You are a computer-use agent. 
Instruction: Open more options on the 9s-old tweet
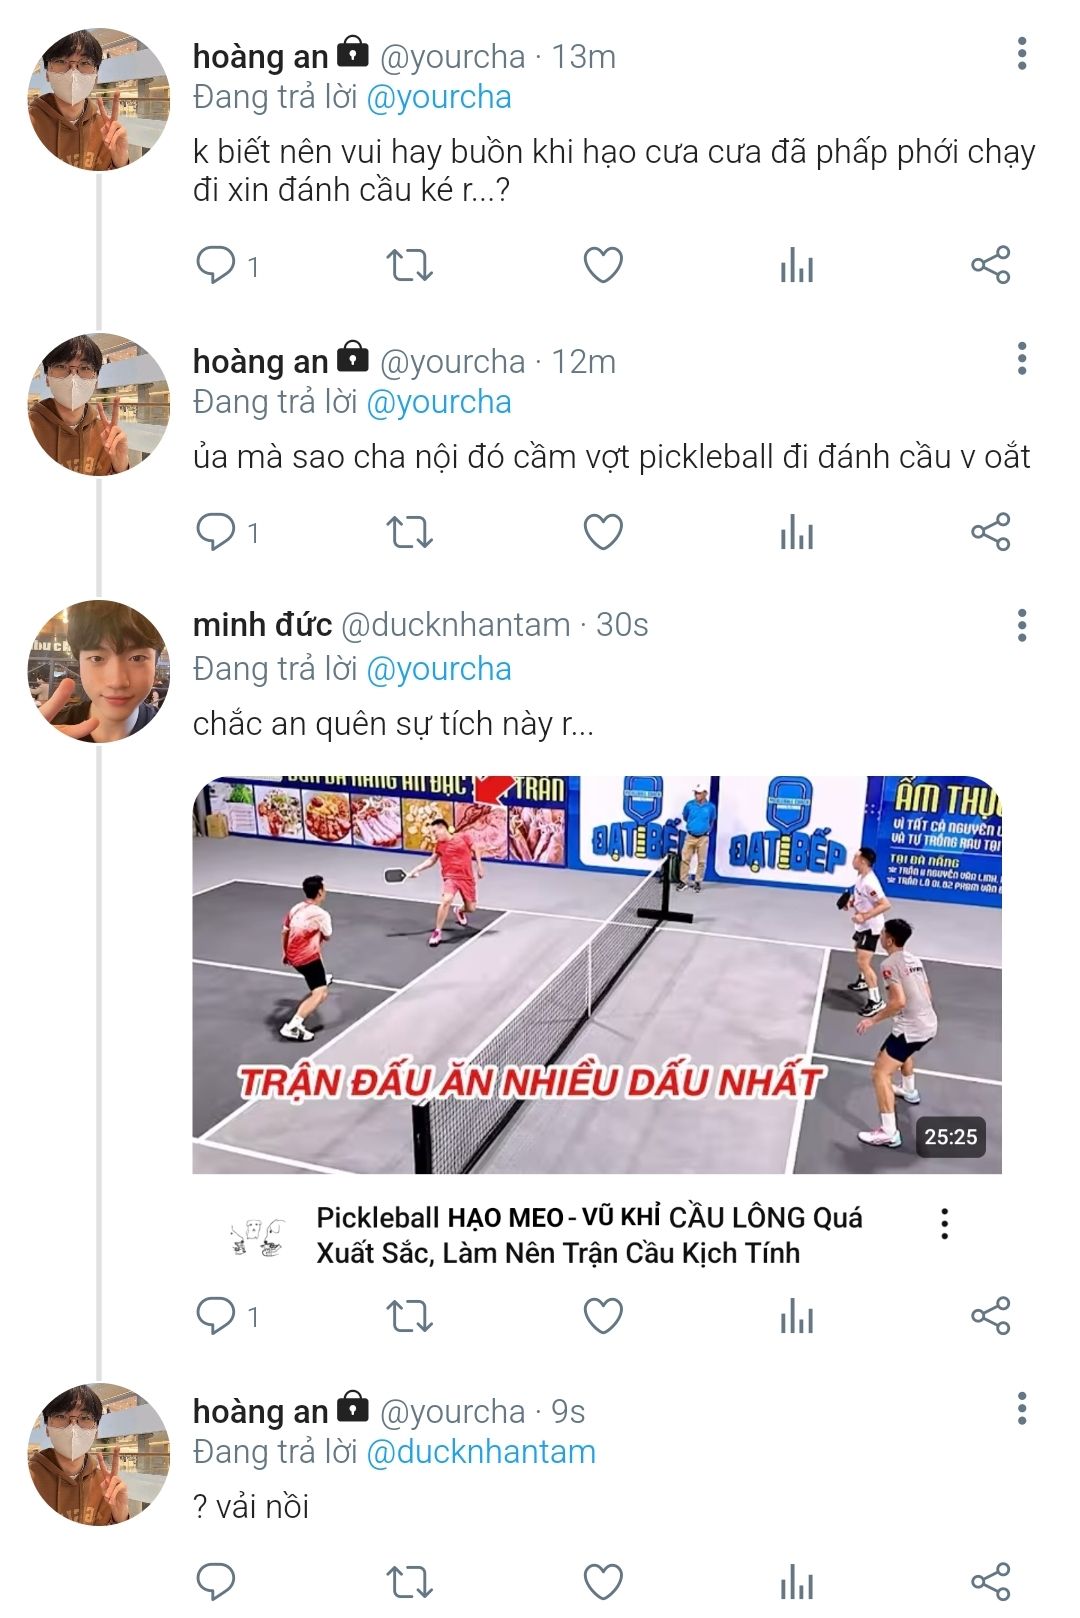1021,1408
